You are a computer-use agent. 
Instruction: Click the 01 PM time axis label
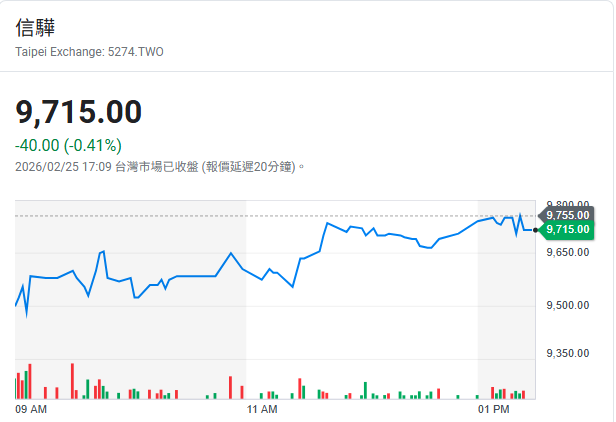493,410
